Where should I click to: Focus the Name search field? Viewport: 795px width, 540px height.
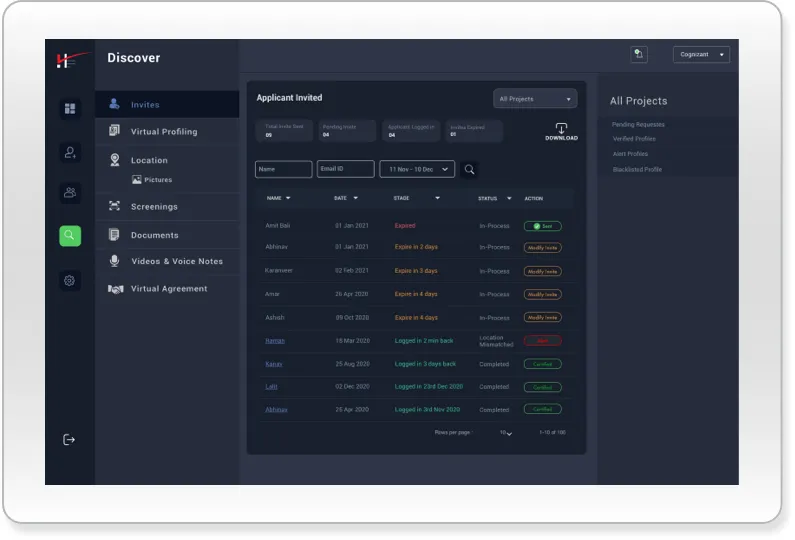(283, 169)
